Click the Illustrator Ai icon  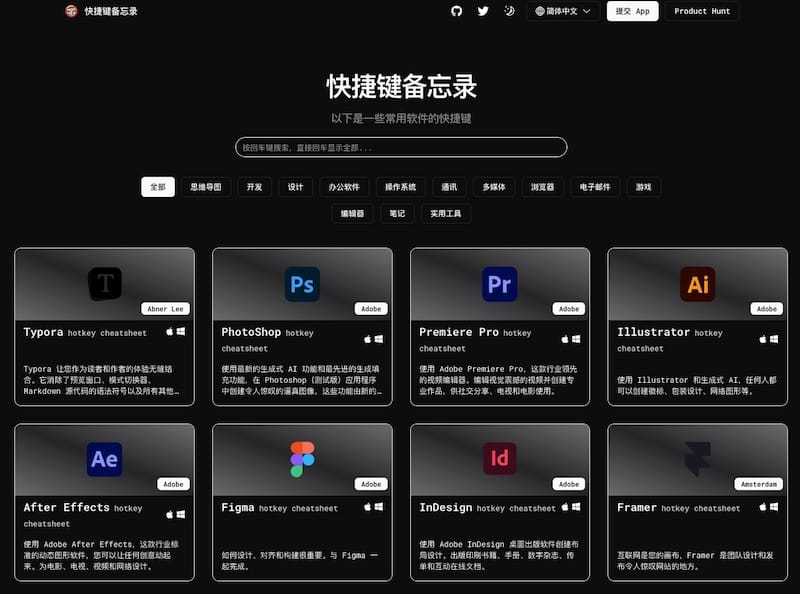click(697, 284)
